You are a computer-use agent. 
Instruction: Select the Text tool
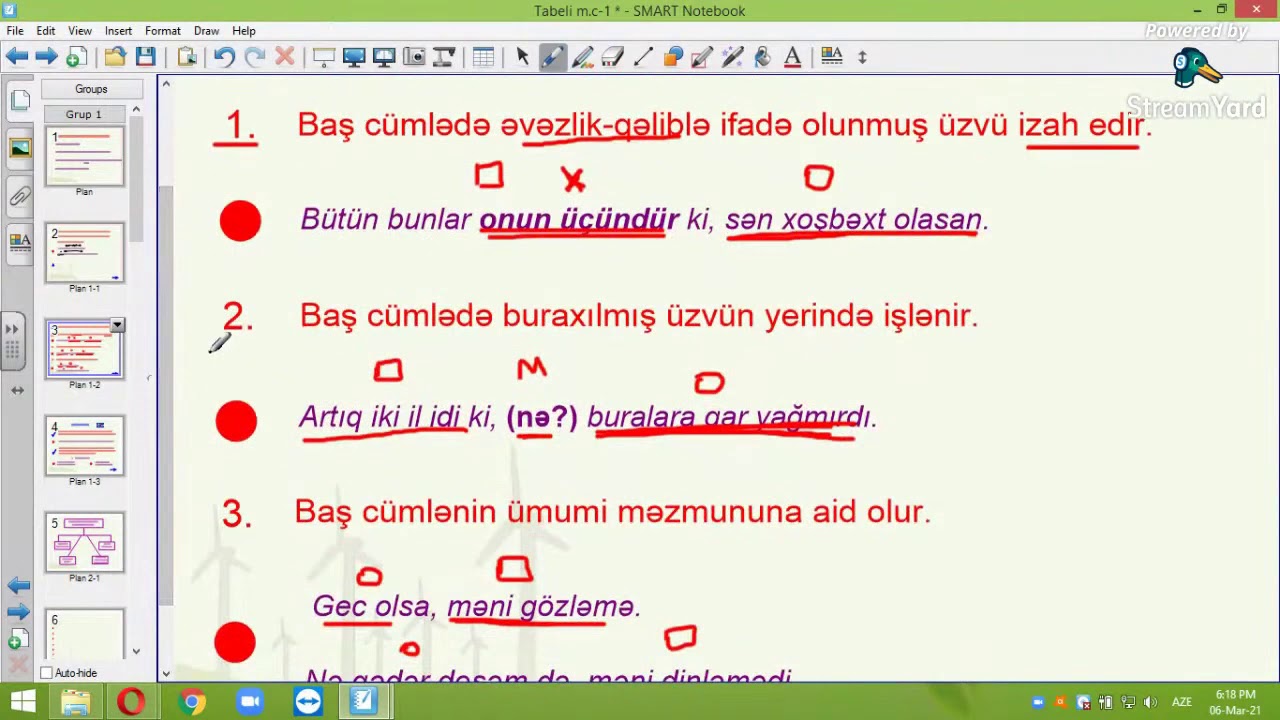tap(792, 57)
